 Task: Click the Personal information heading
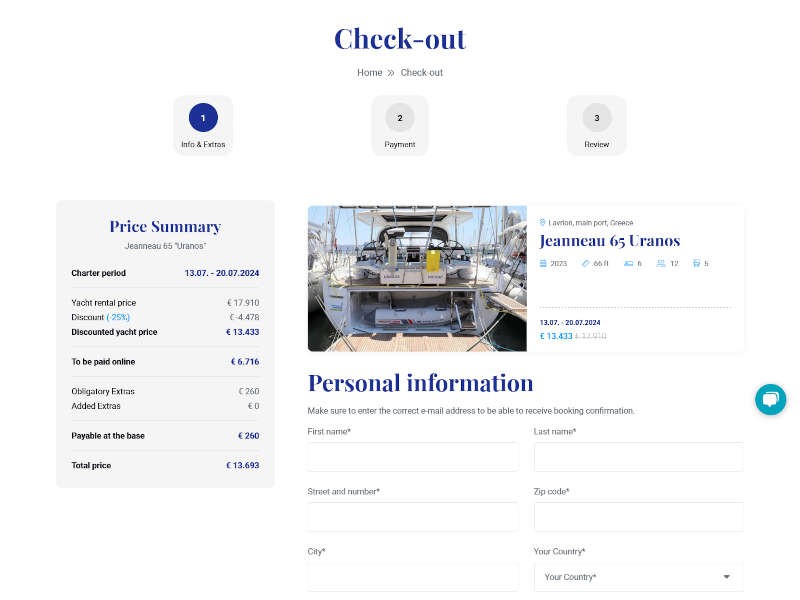point(421,383)
